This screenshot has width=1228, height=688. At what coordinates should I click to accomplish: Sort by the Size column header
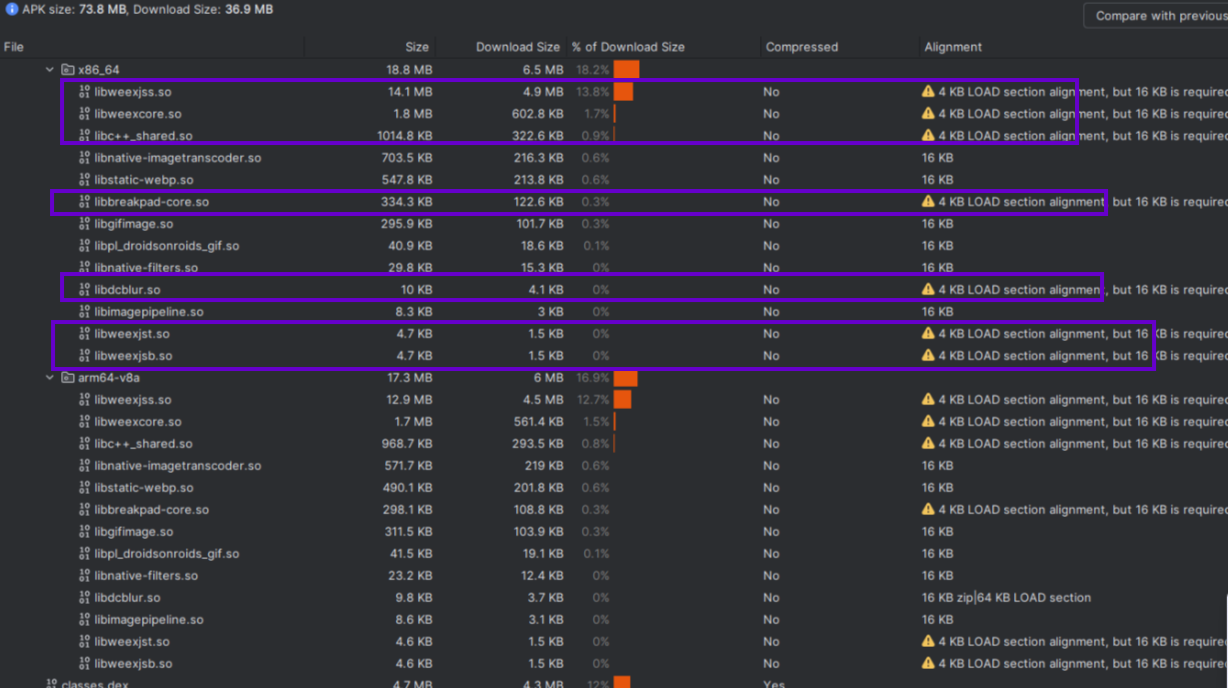[417, 47]
